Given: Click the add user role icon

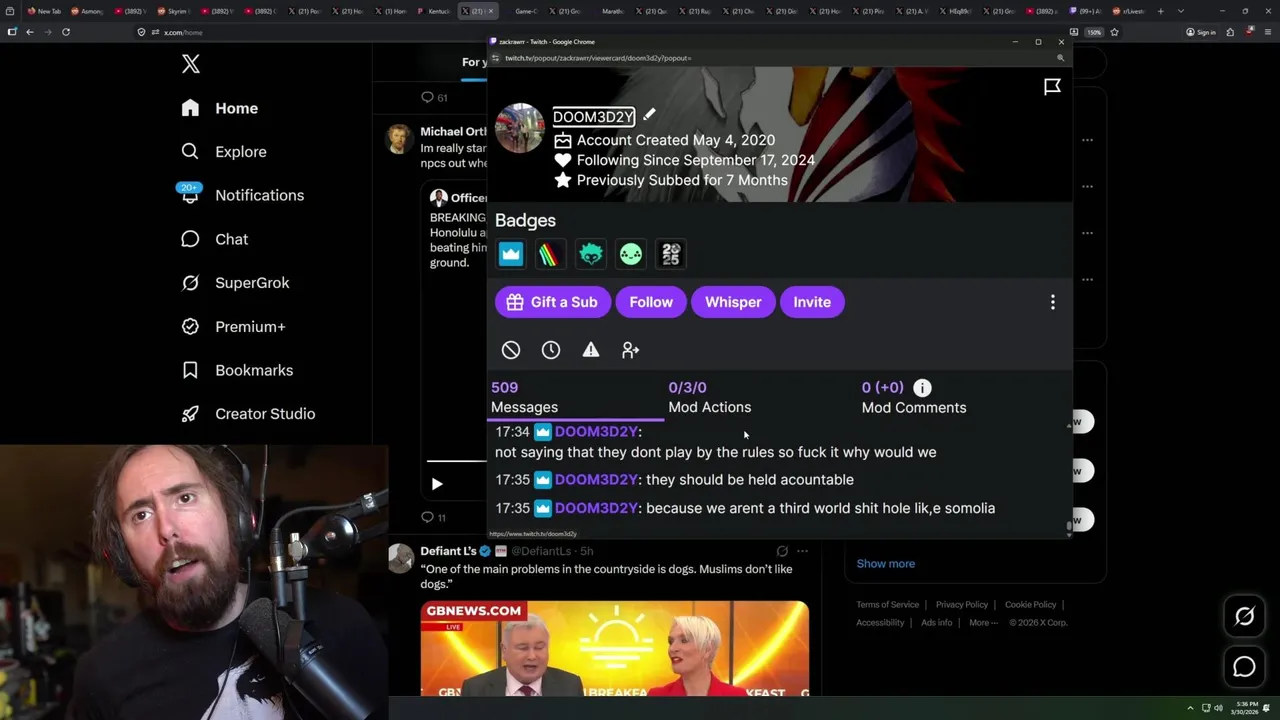Looking at the screenshot, I should pyautogui.click(x=630, y=350).
